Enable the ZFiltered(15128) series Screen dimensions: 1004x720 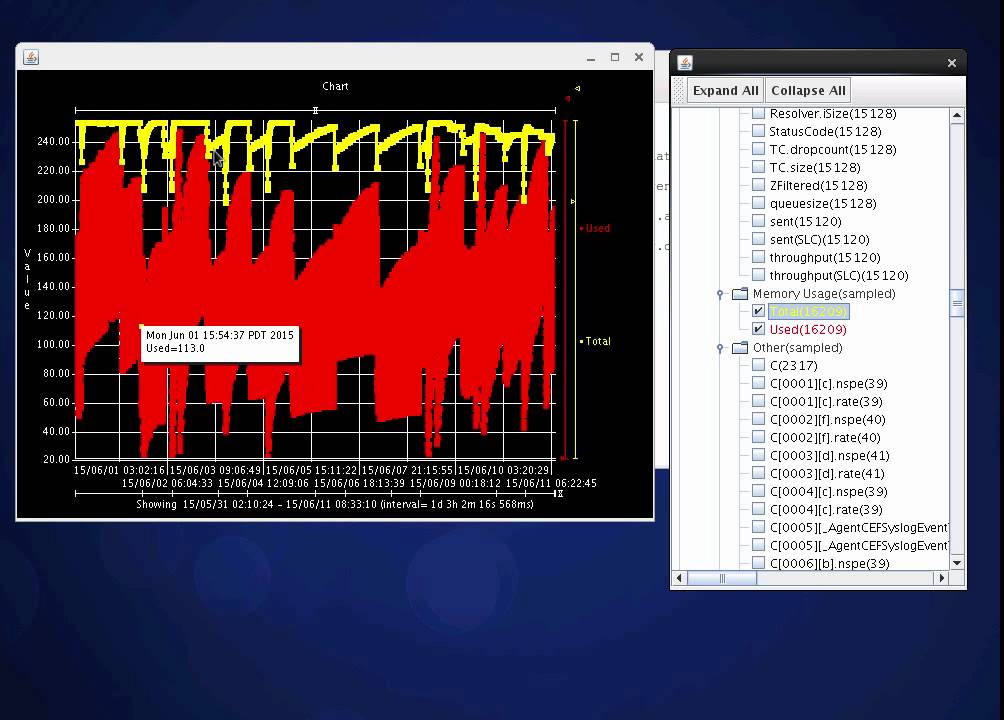758,185
